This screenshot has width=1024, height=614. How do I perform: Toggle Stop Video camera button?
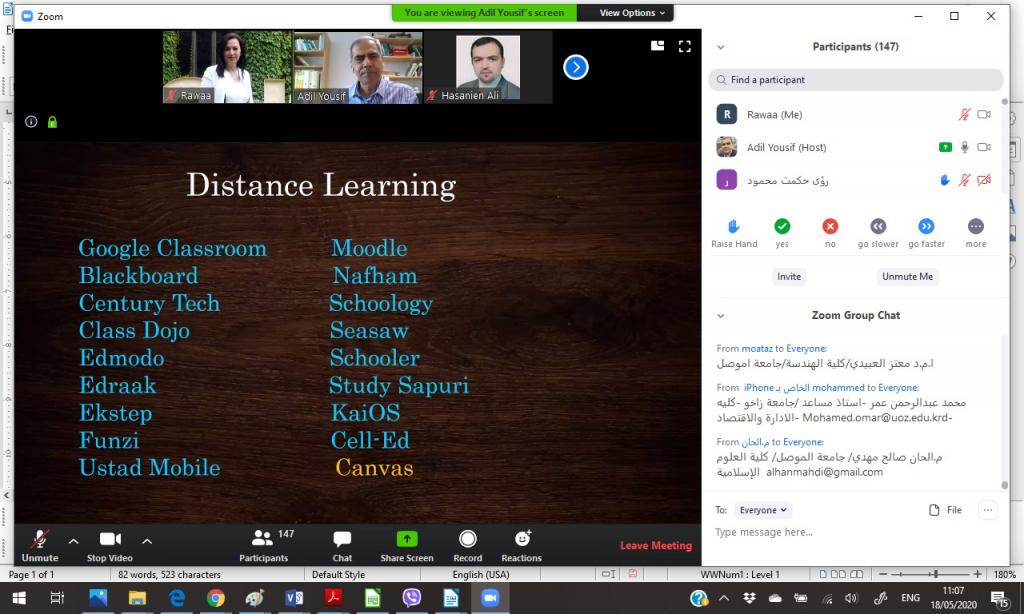(110, 540)
